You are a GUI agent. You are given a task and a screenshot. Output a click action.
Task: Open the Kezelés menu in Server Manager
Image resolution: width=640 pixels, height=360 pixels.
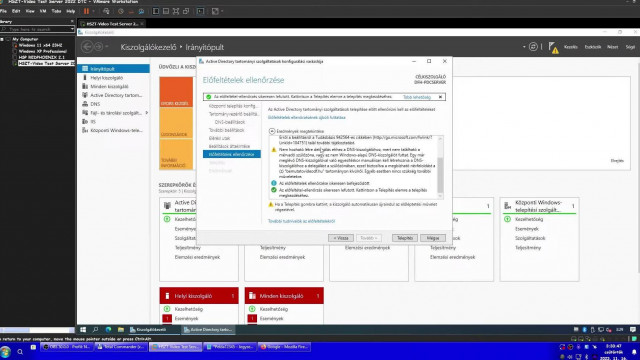pyautogui.click(x=570, y=47)
